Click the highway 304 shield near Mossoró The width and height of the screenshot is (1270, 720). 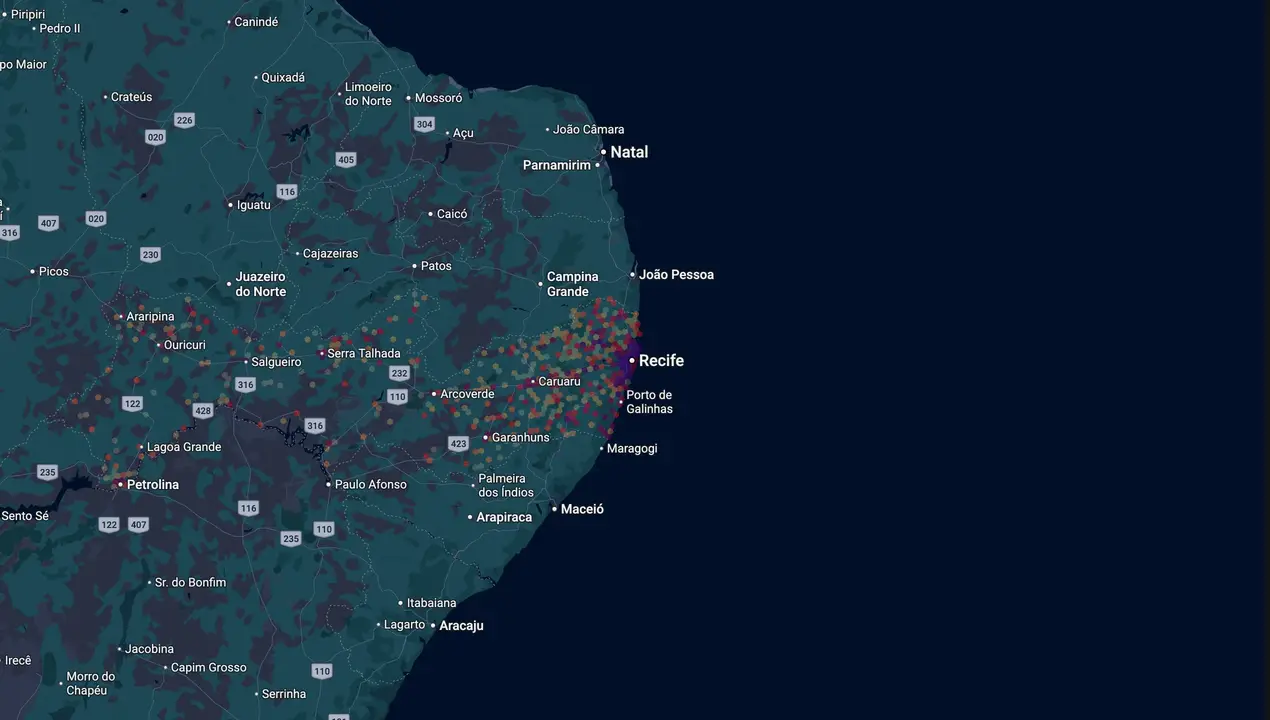(424, 124)
